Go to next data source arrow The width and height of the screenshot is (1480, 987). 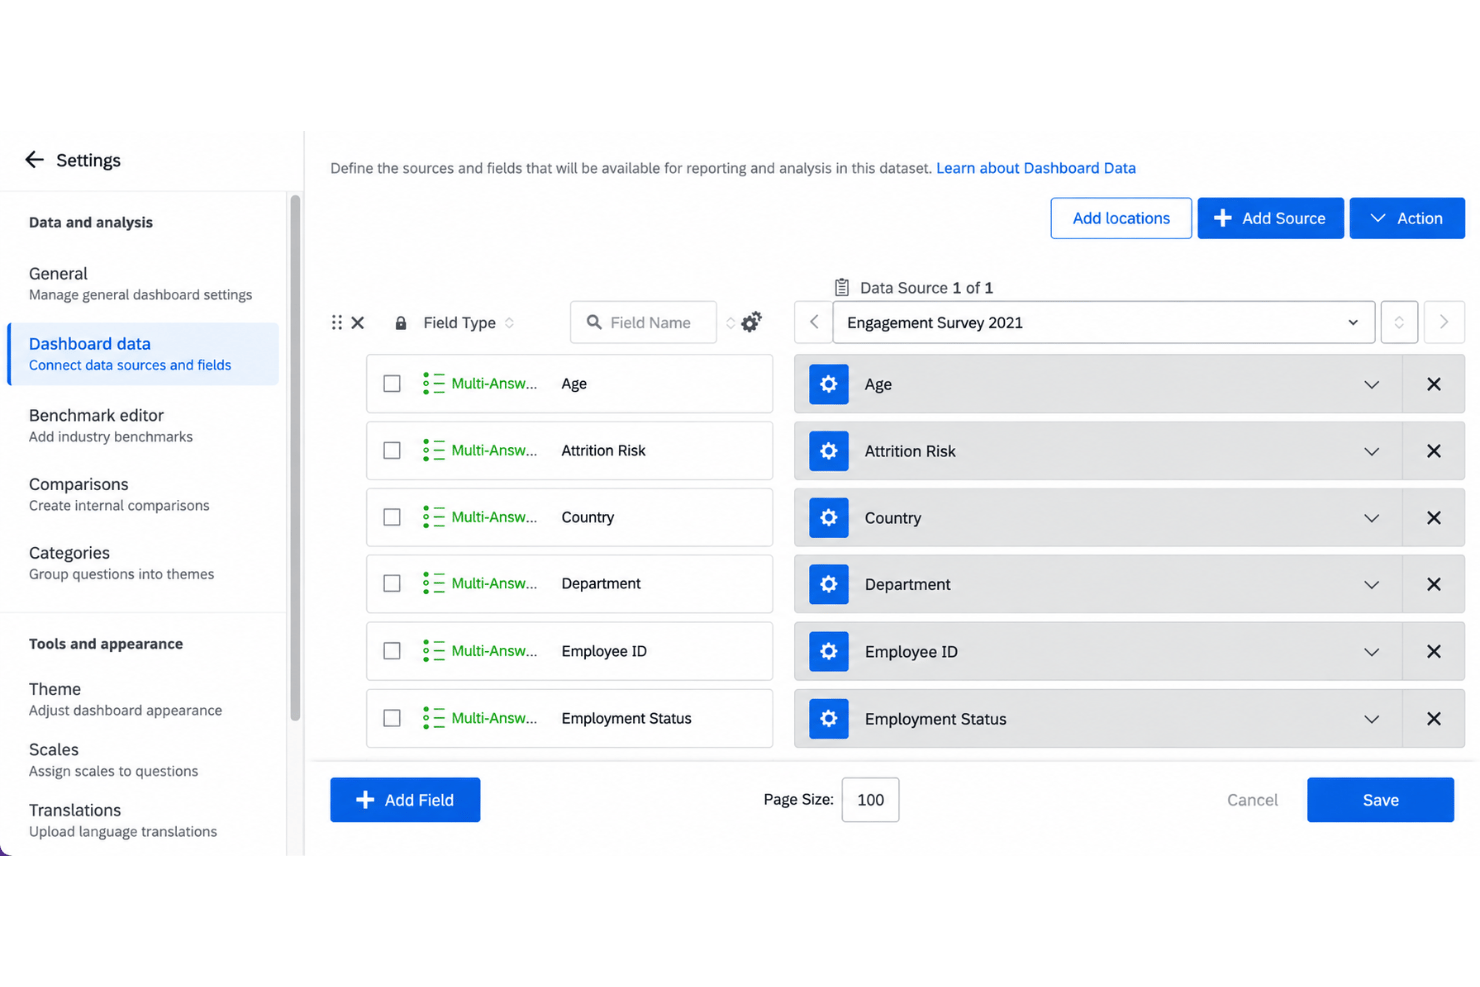[1444, 322]
